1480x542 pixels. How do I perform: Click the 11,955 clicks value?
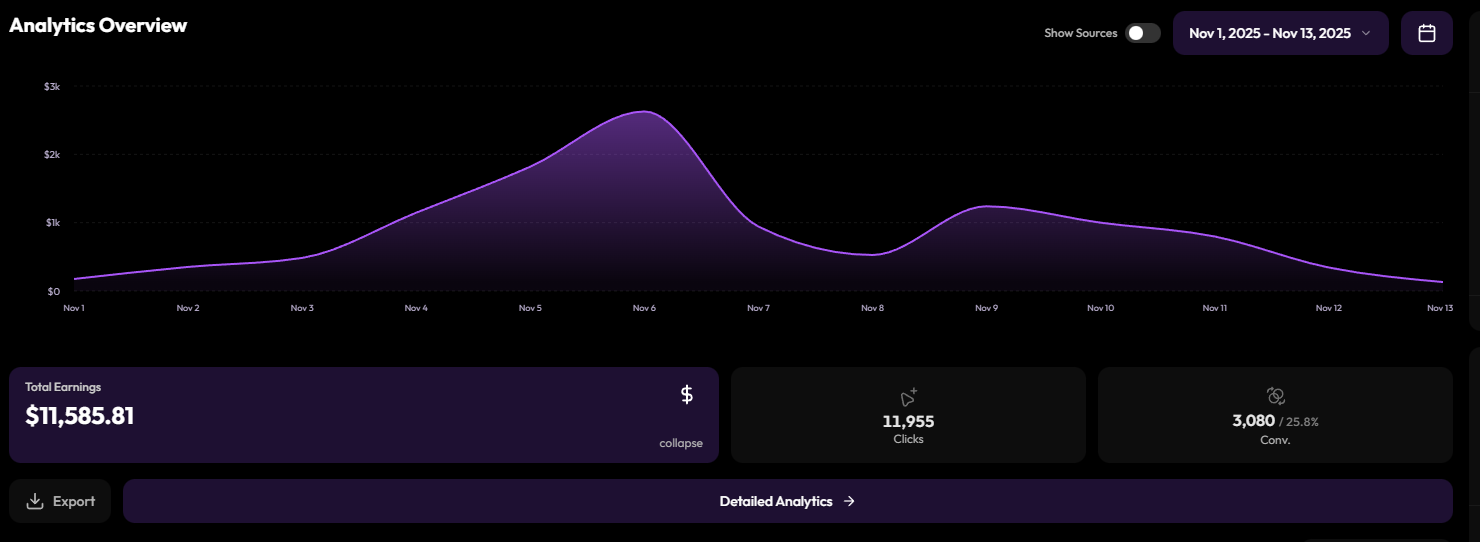point(908,422)
